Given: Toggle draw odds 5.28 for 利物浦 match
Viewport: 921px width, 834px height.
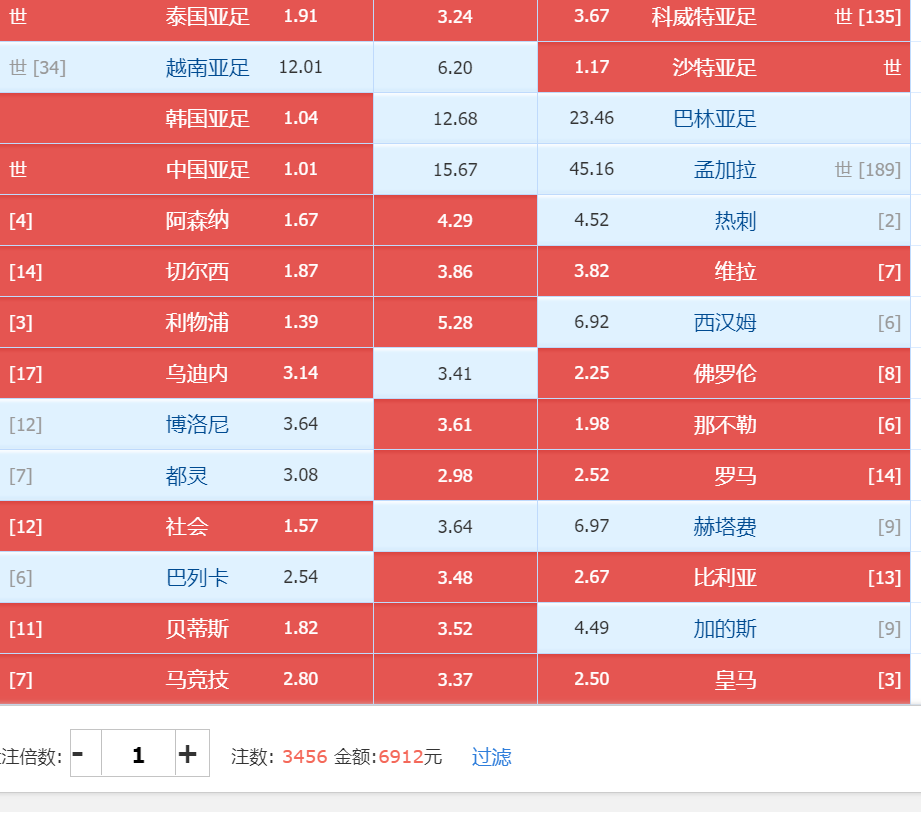Looking at the screenshot, I should point(455,323).
